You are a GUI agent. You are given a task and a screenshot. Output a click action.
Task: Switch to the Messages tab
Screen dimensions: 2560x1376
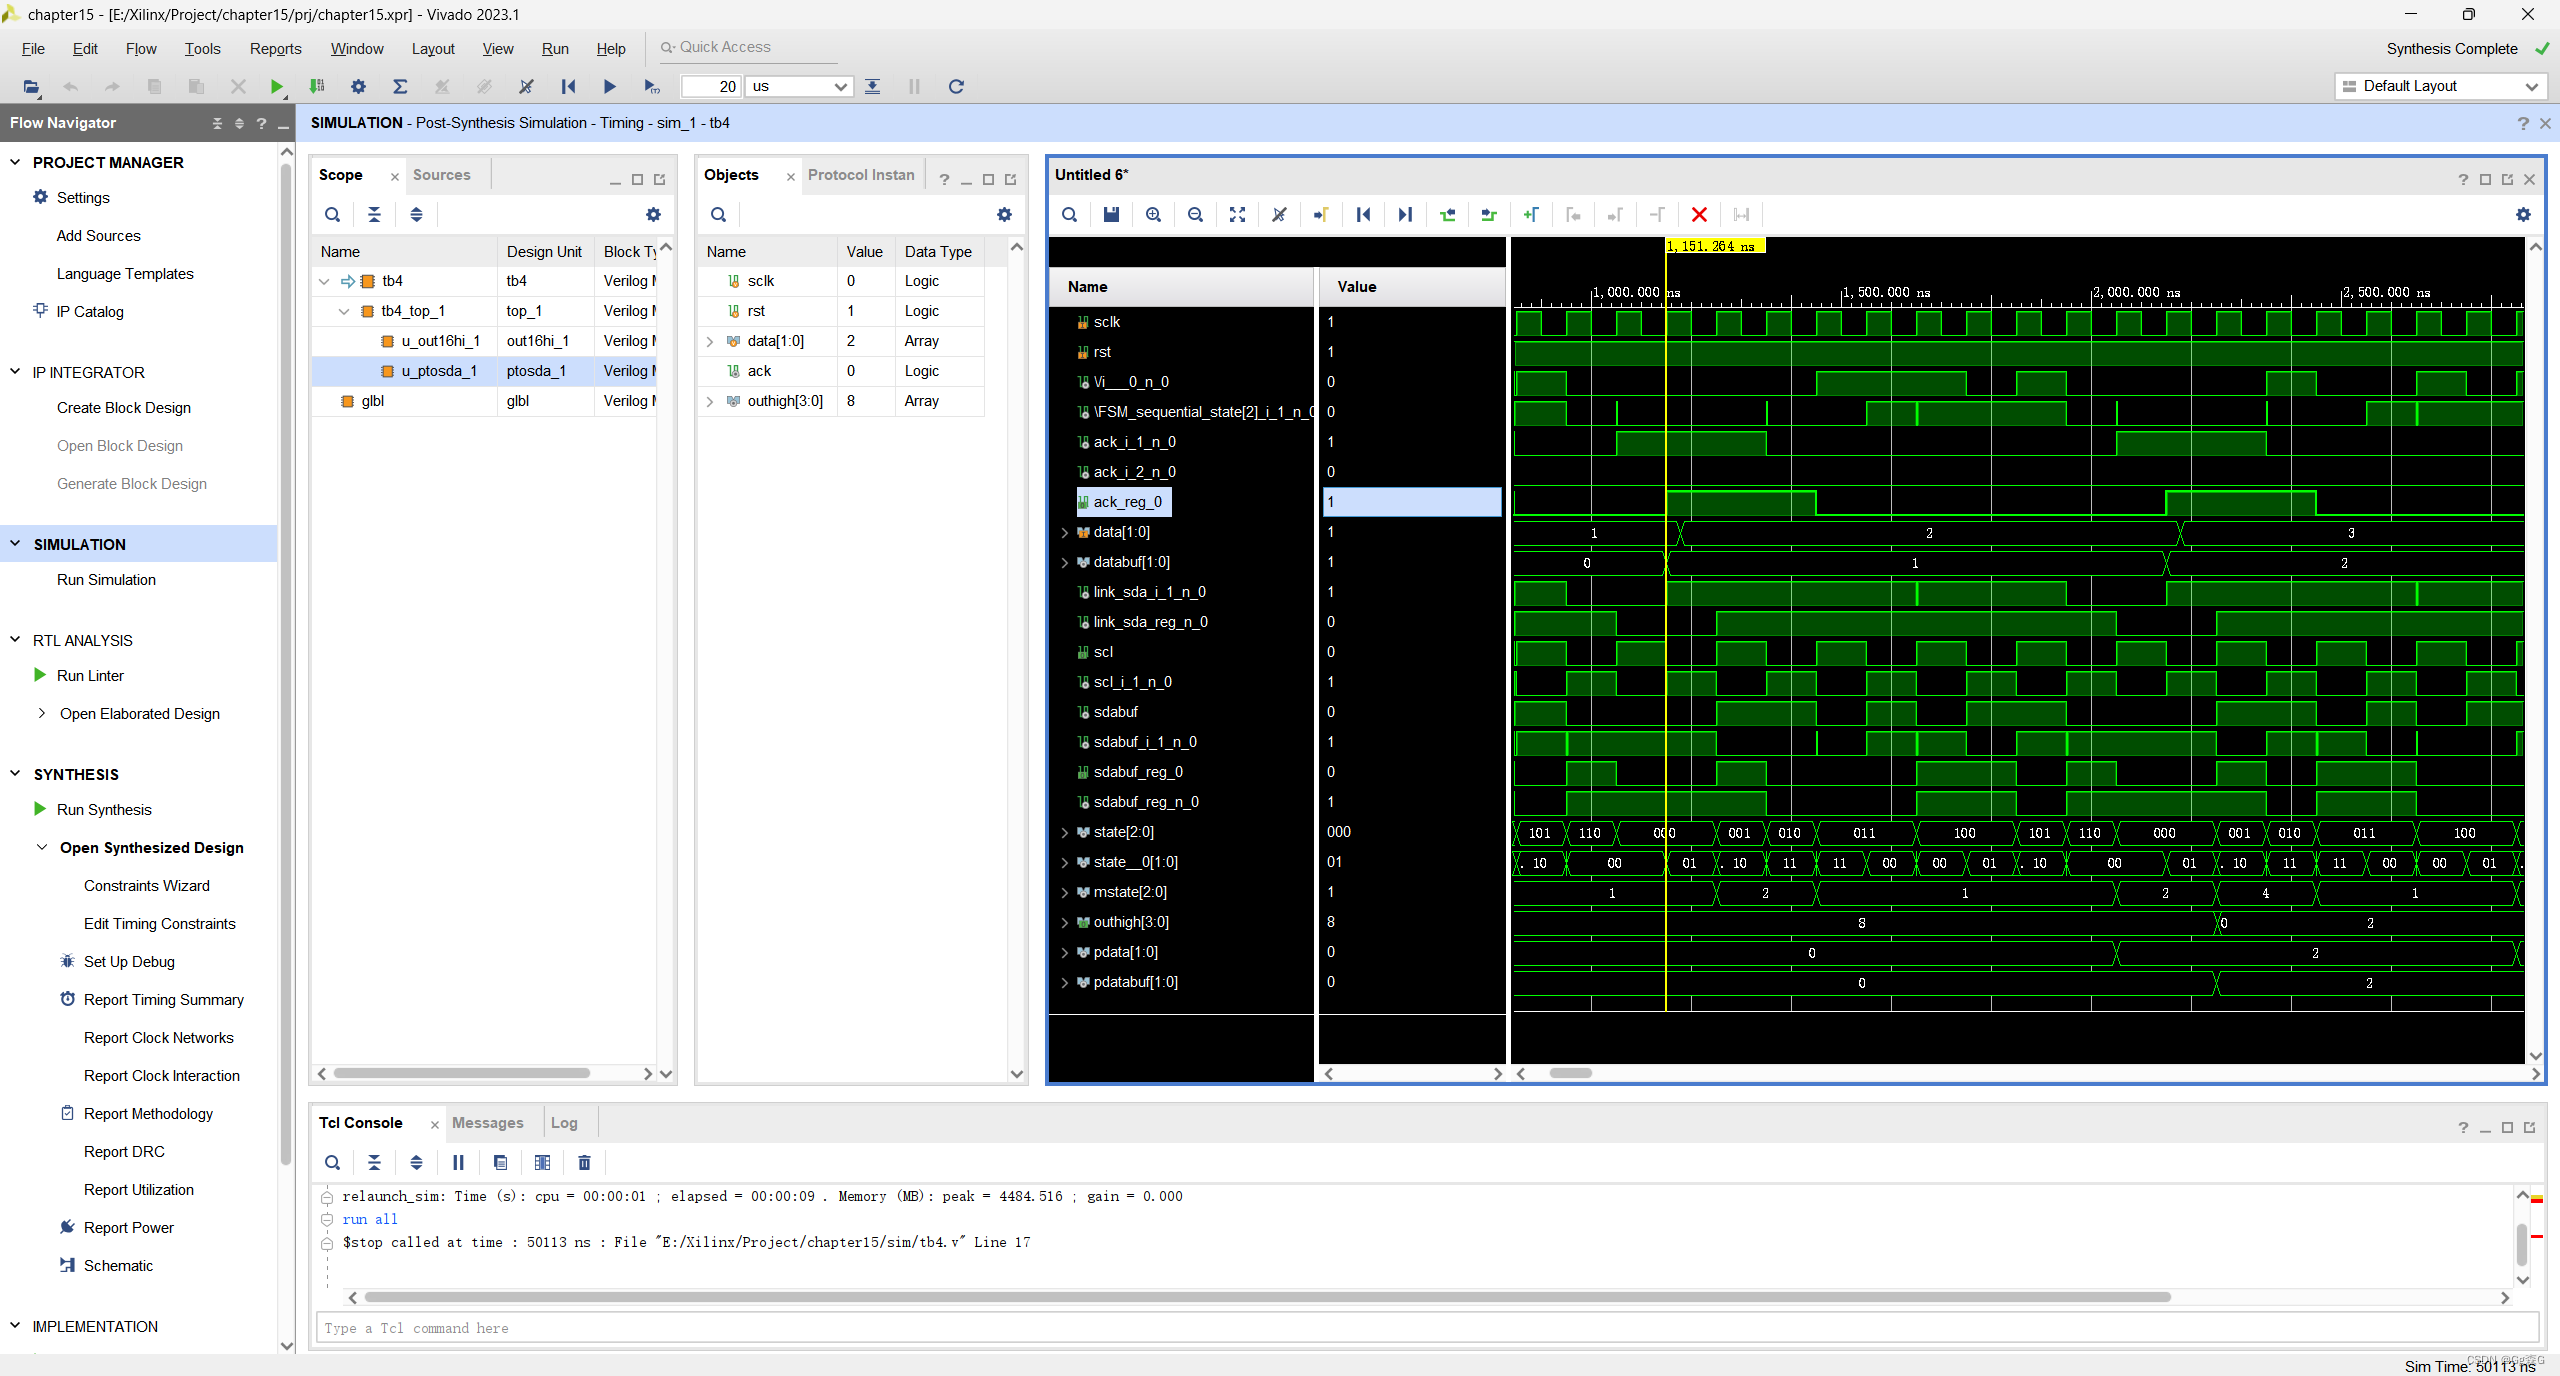pyautogui.click(x=487, y=1123)
